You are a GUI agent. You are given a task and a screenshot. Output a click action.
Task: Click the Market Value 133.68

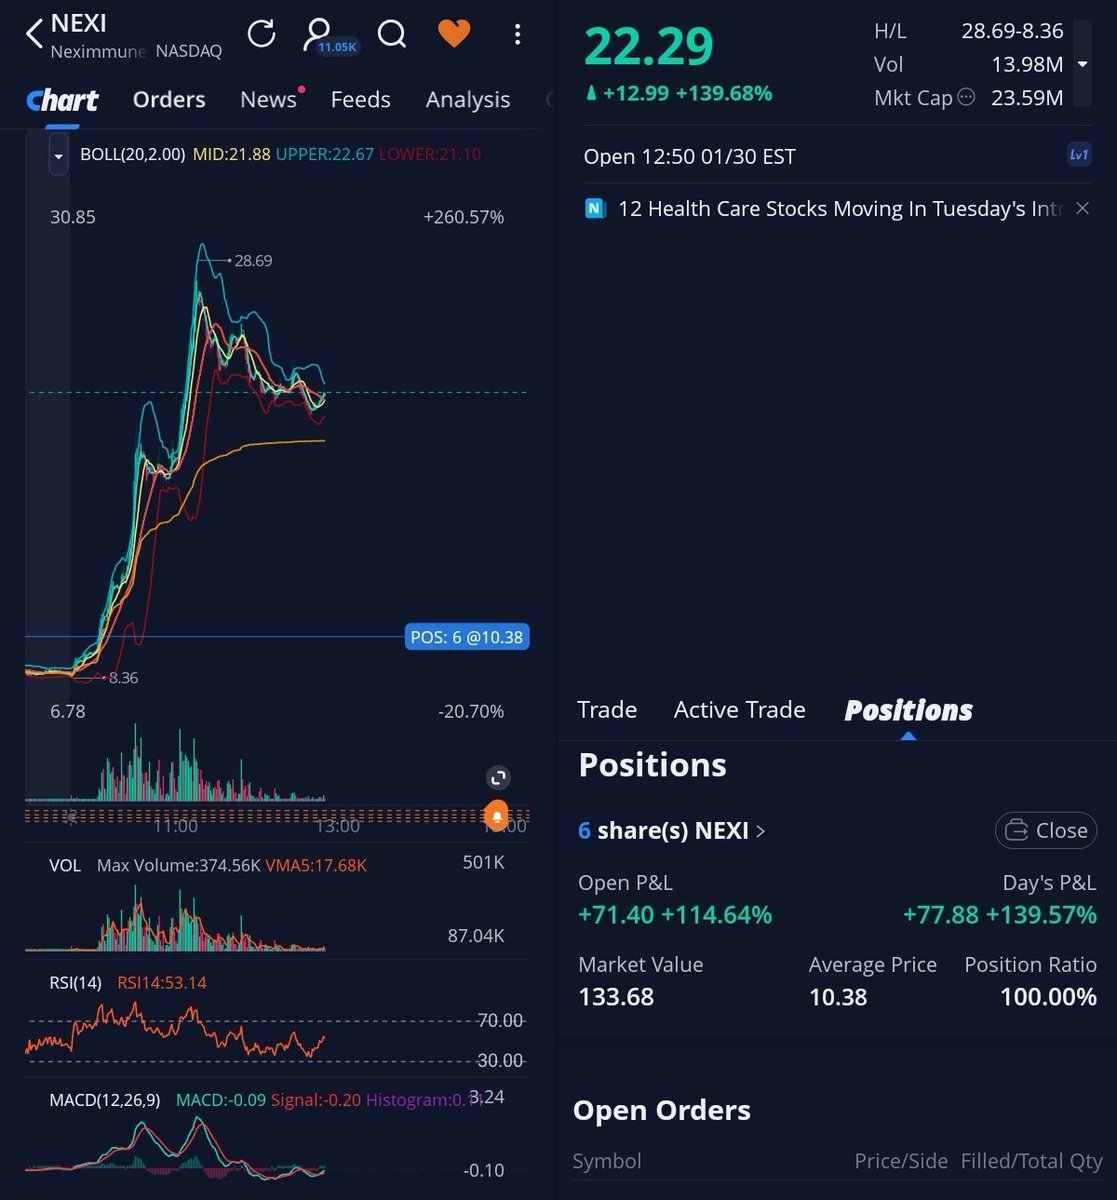[616, 997]
